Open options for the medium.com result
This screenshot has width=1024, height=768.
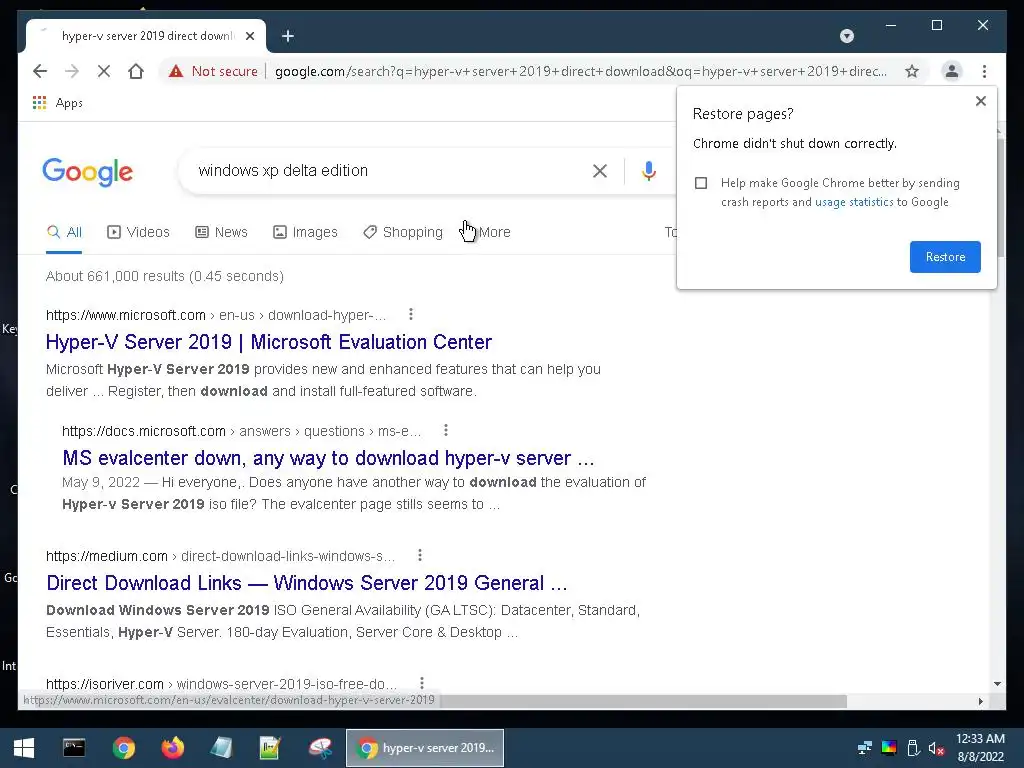point(420,555)
